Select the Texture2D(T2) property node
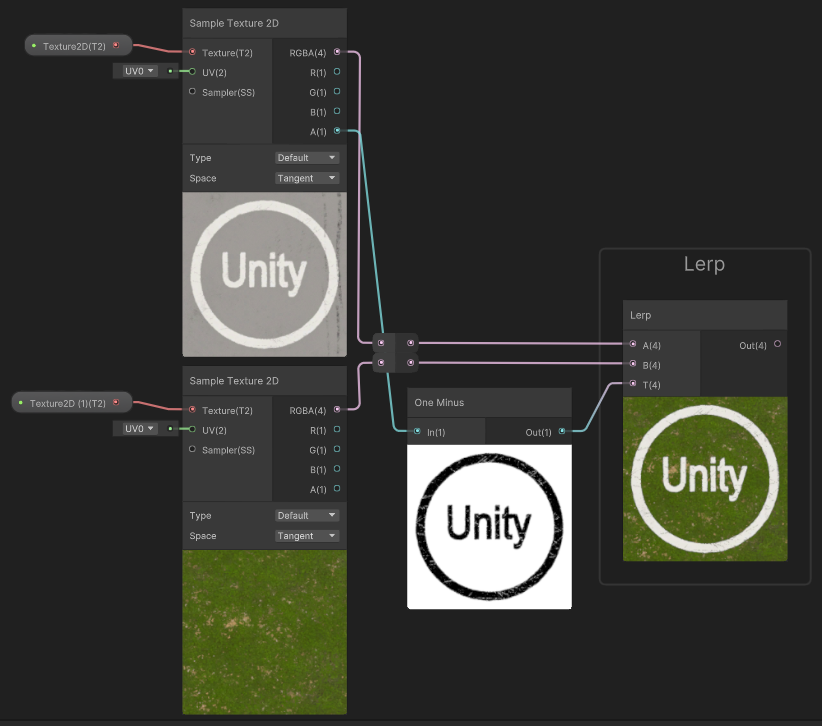This screenshot has width=822, height=726. pyautogui.click(x=78, y=46)
